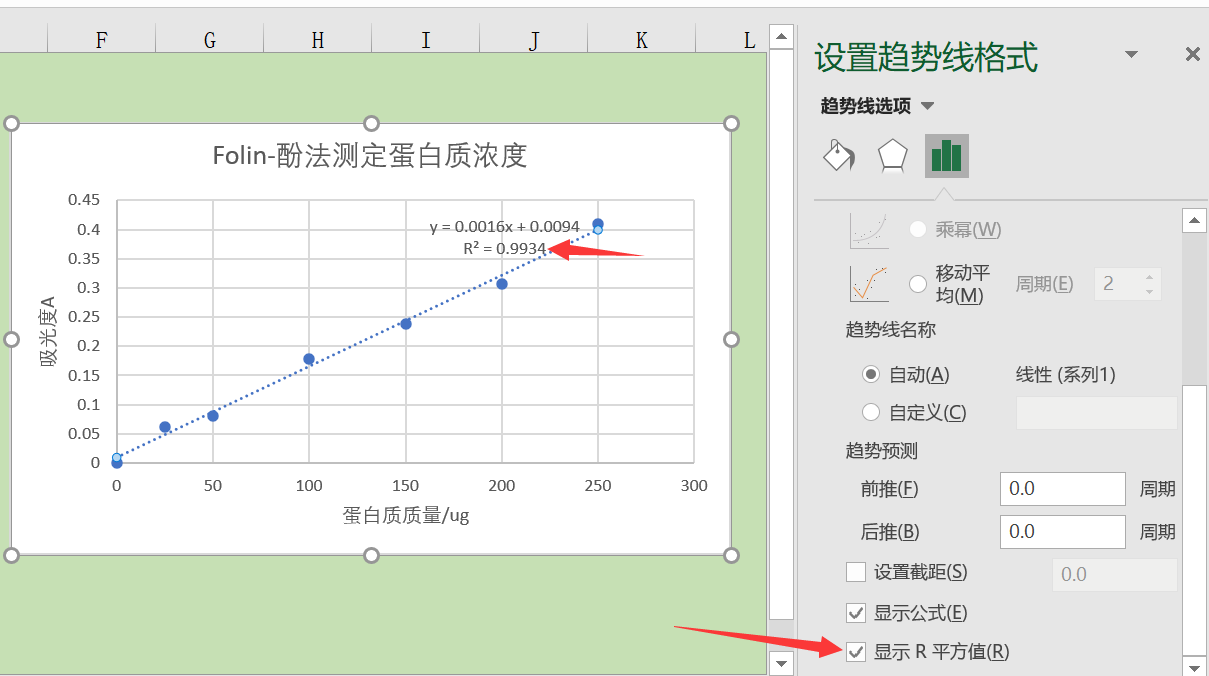This screenshot has width=1209, height=676.
Task: Click the 前推(F) forecast input field
Action: [1063, 489]
